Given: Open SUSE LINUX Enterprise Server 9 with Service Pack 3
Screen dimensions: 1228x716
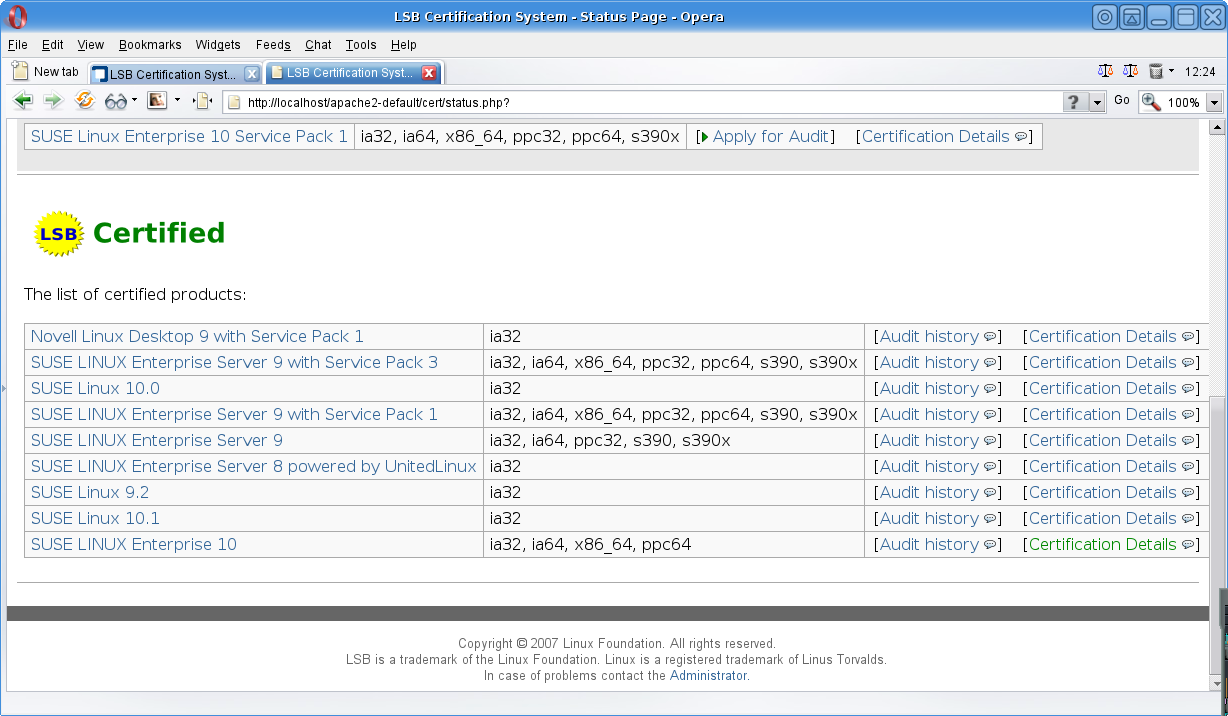Looking at the screenshot, I should coord(234,363).
